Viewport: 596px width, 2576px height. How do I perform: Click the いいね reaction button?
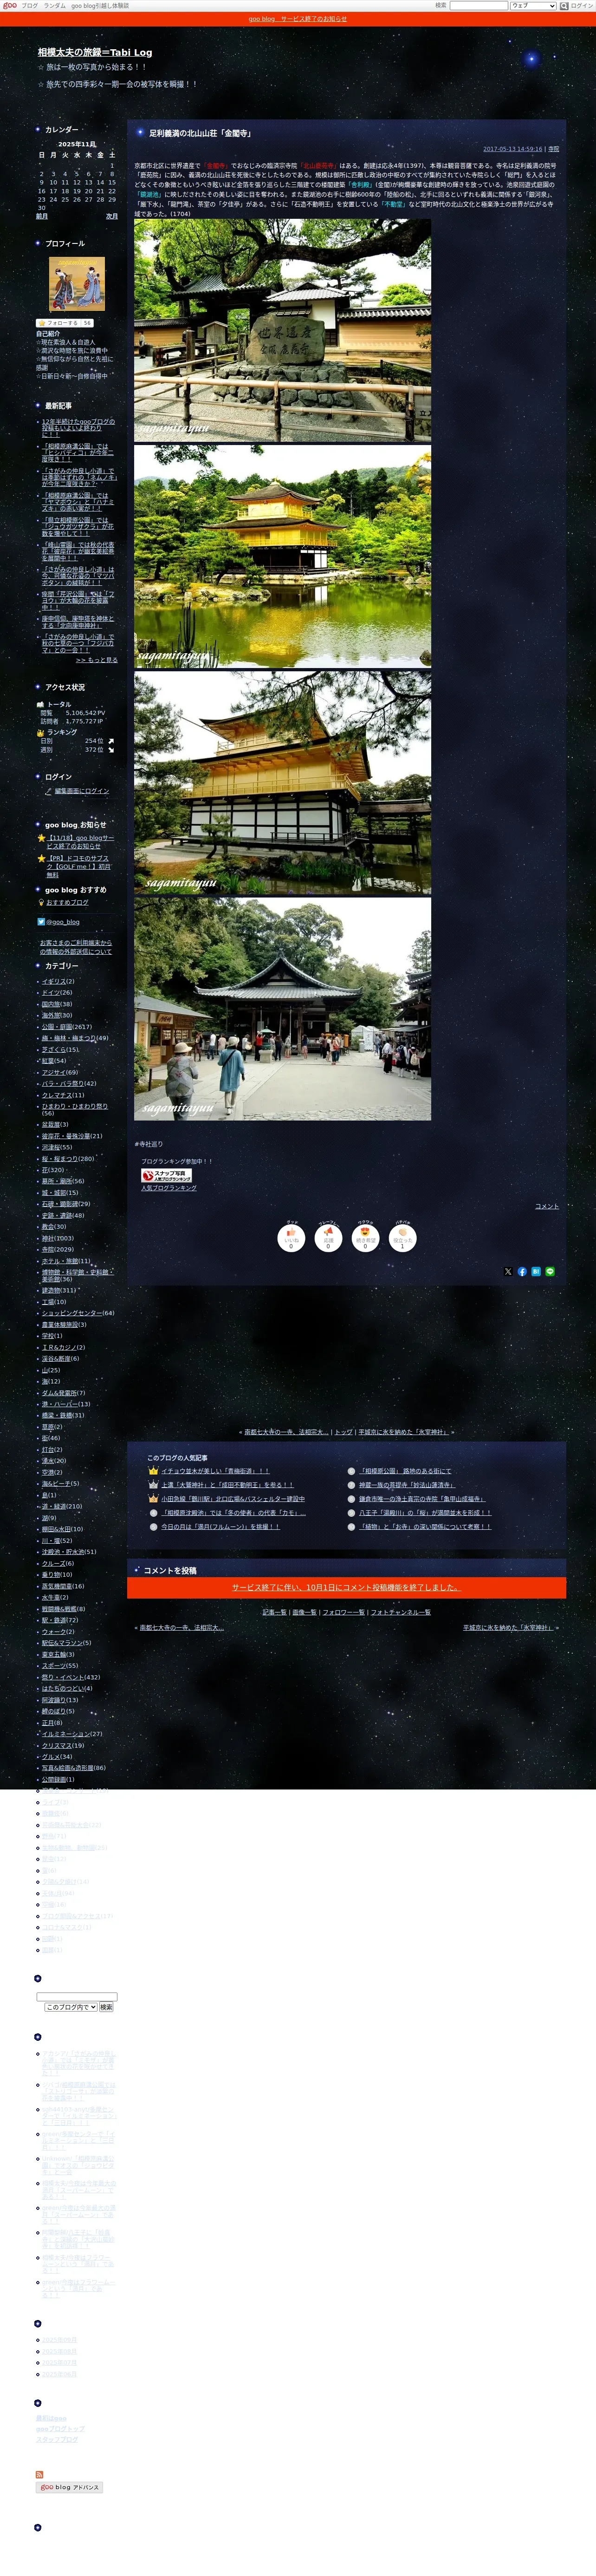coord(291,1239)
